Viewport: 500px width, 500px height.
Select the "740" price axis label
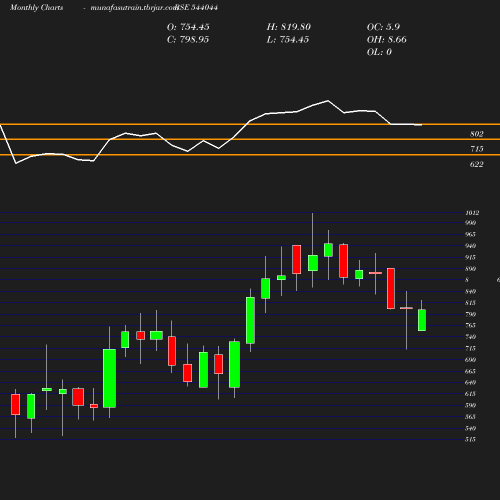coord(471,337)
